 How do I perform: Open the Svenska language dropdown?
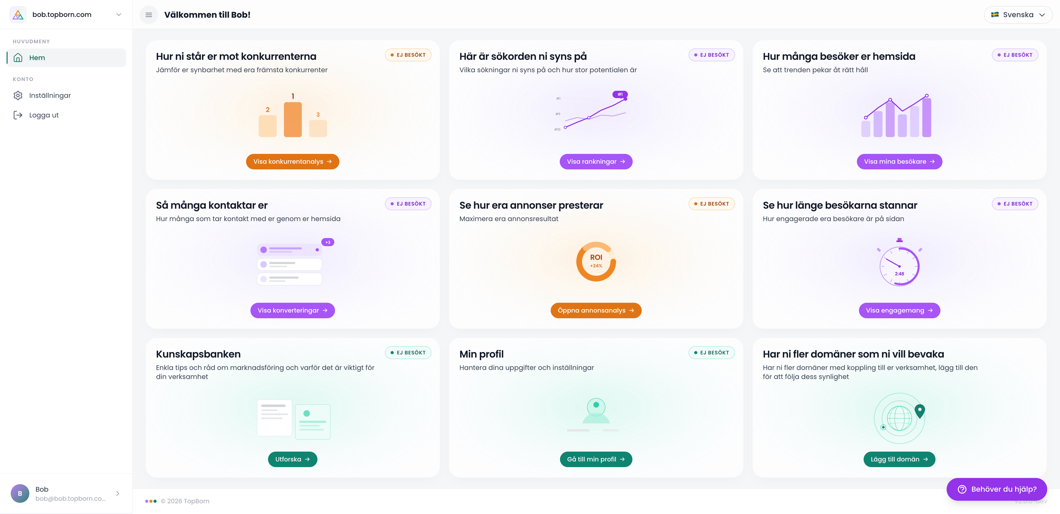(x=1019, y=14)
